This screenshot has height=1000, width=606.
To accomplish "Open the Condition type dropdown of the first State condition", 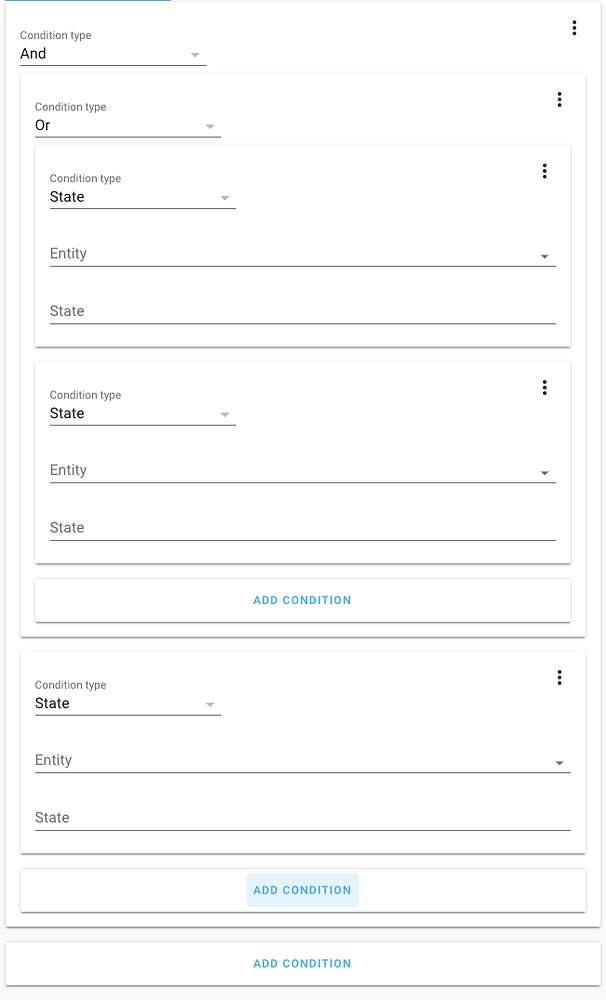I will pos(142,197).
